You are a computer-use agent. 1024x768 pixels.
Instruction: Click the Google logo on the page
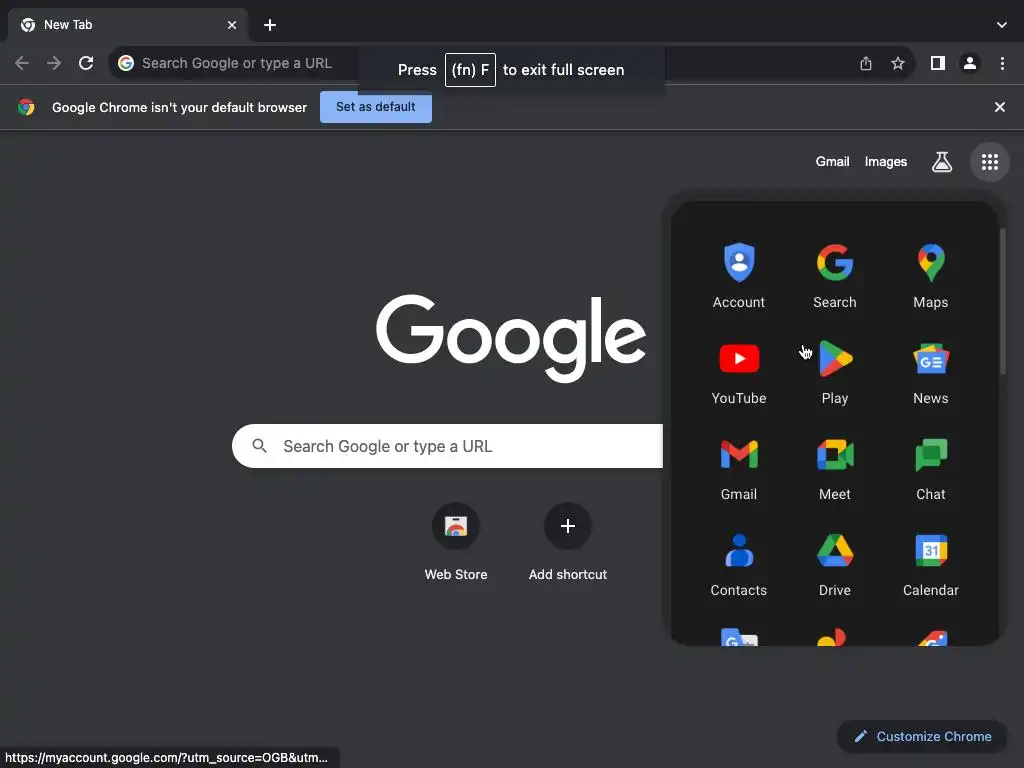click(511, 338)
